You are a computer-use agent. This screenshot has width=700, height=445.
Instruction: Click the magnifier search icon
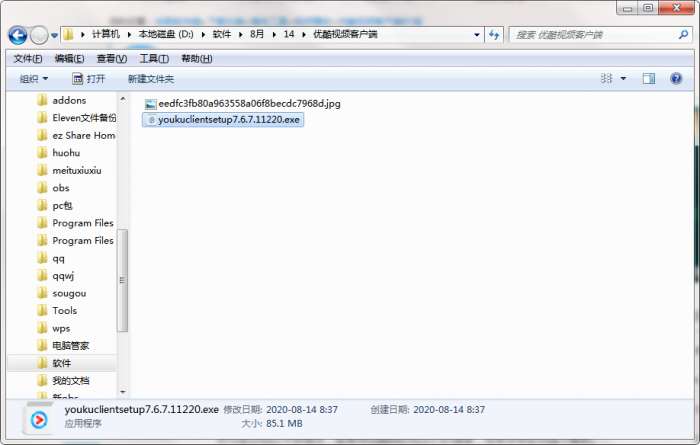(683, 34)
